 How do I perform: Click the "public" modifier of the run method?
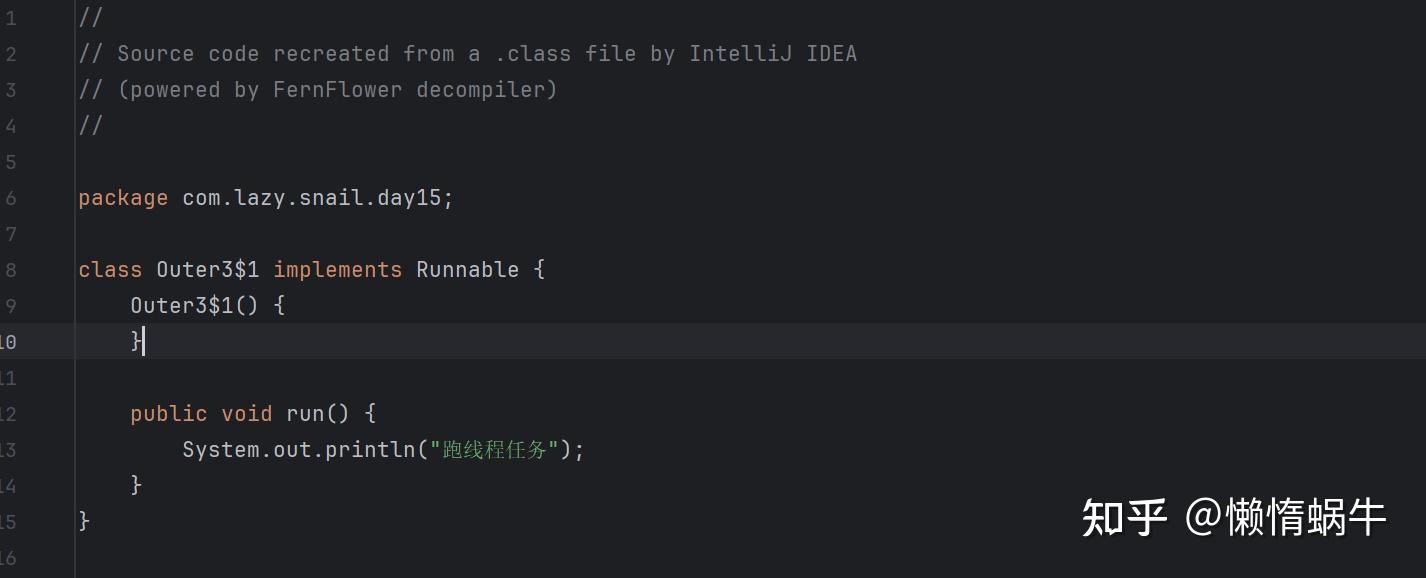click(168, 414)
